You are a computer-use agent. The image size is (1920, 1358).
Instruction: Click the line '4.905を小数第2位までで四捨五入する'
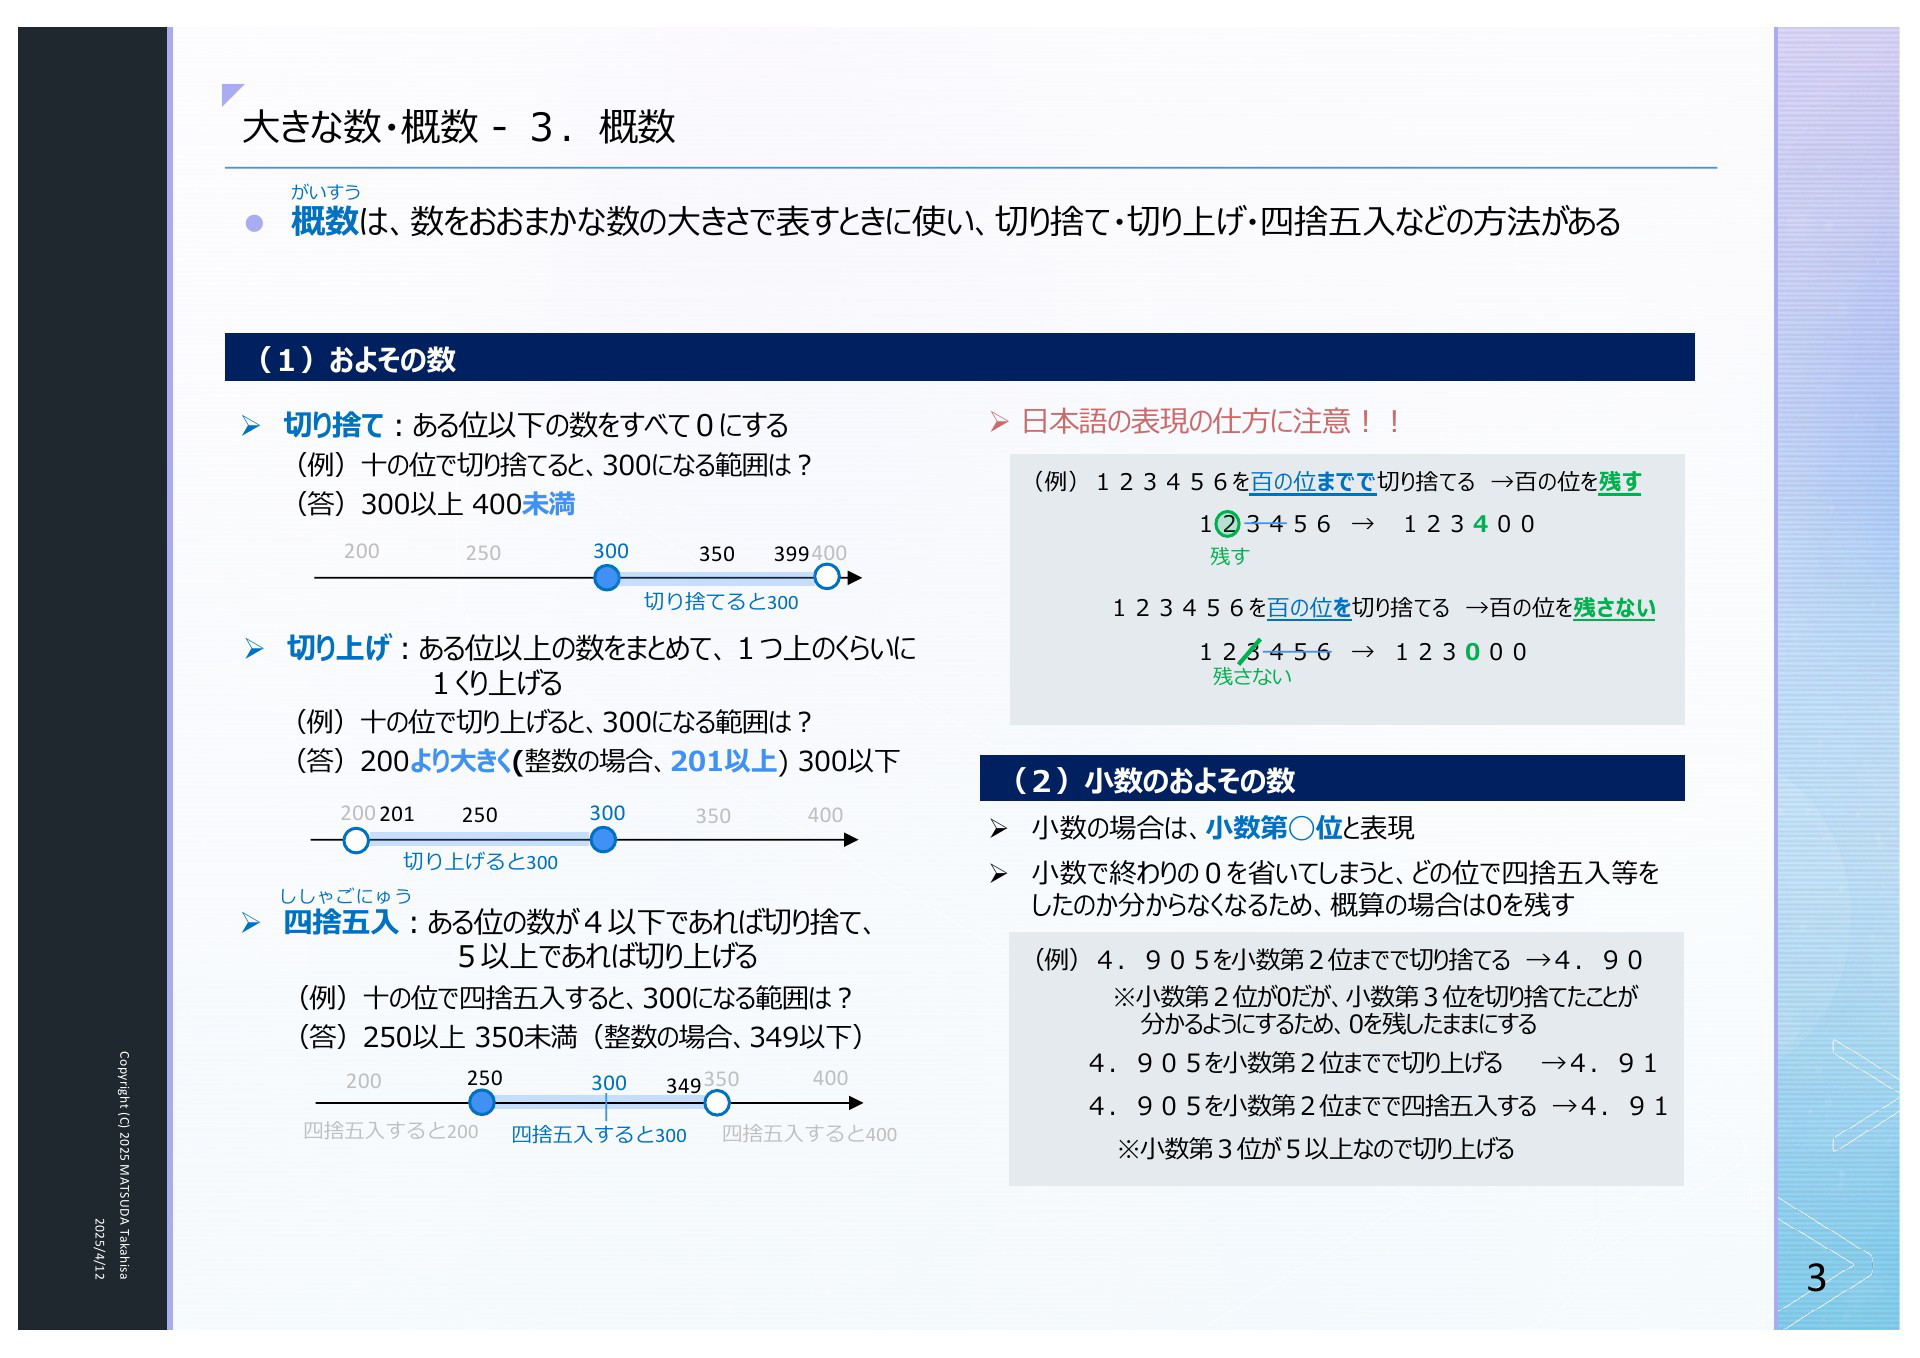(x=1313, y=1106)
